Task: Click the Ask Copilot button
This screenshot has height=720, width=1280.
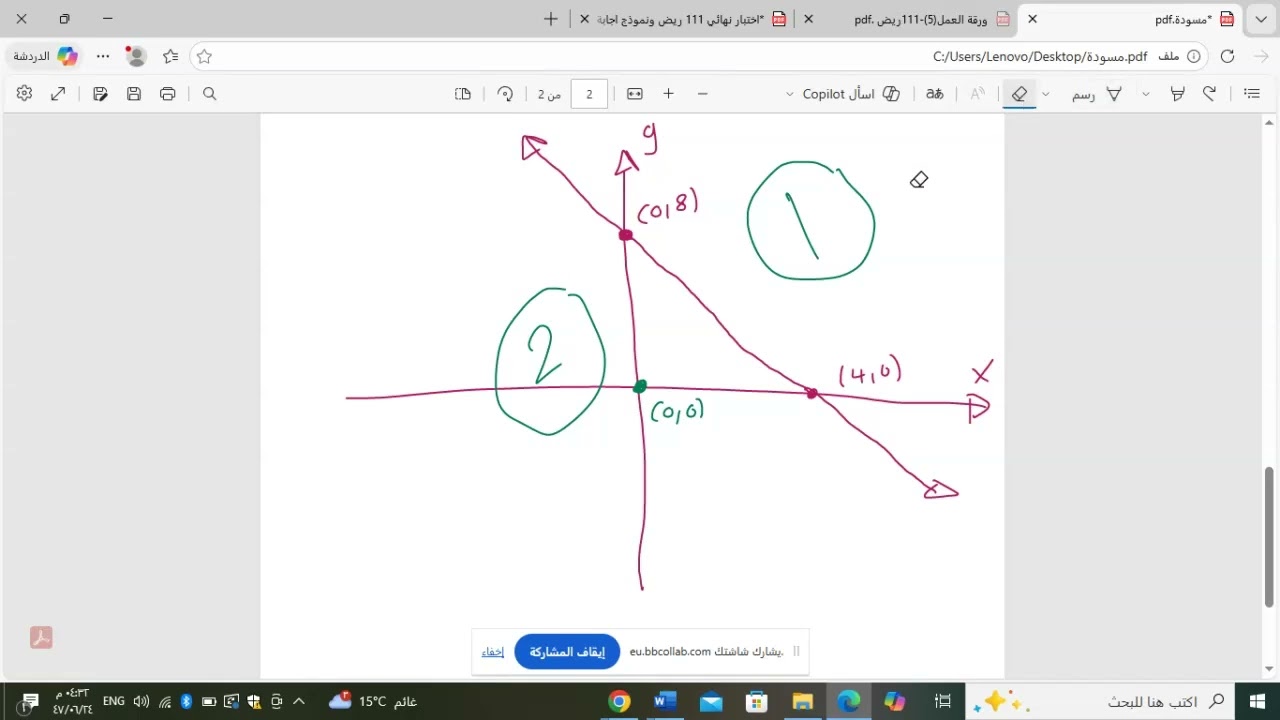Action: (x=851, y=94)
